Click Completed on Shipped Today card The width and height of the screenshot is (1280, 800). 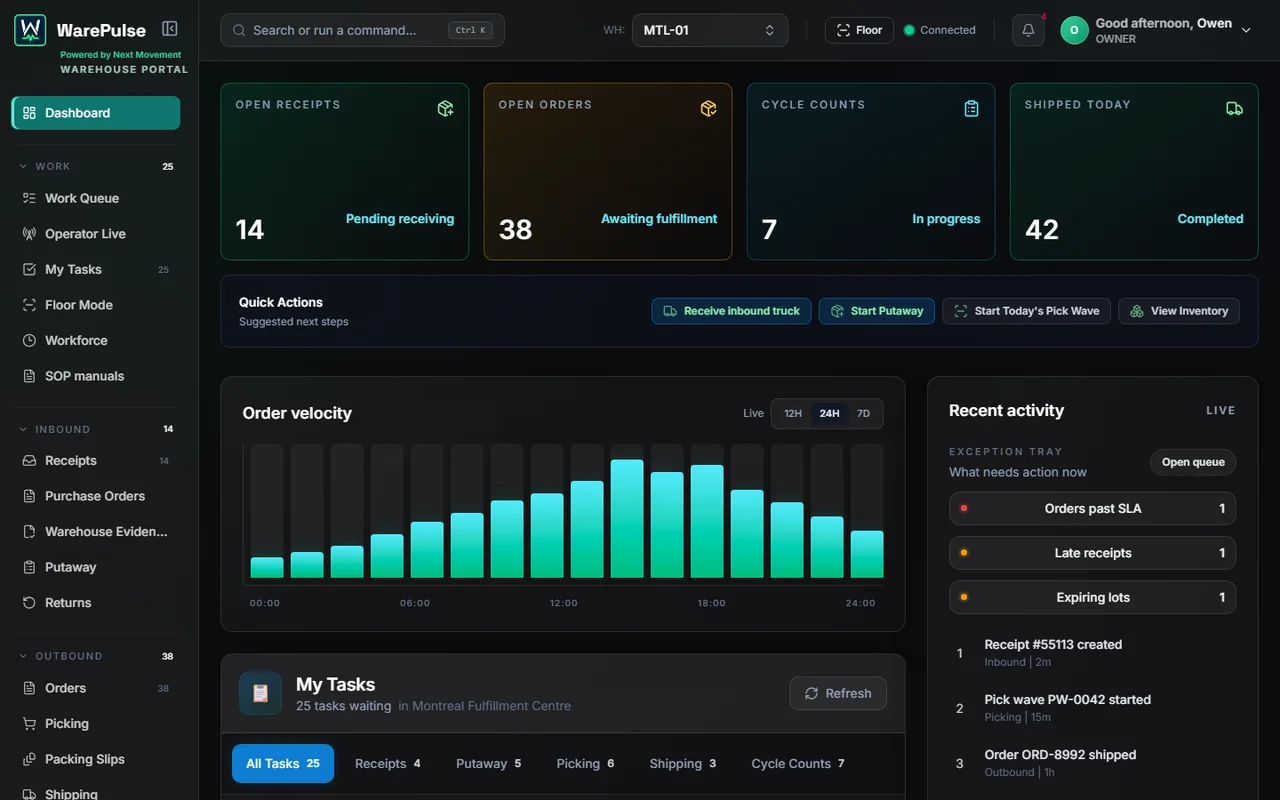pos(1210,219)
